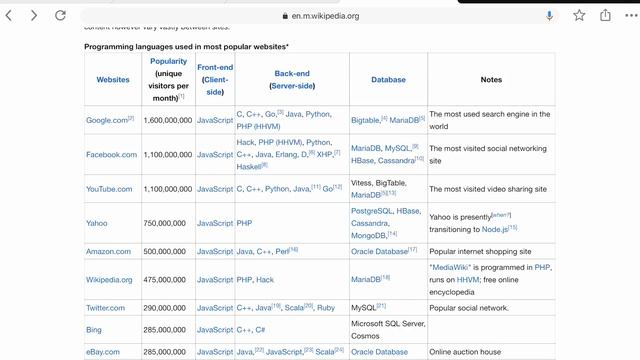Click Bigtable database link
The image size is (640, 360).
[365, 120]
